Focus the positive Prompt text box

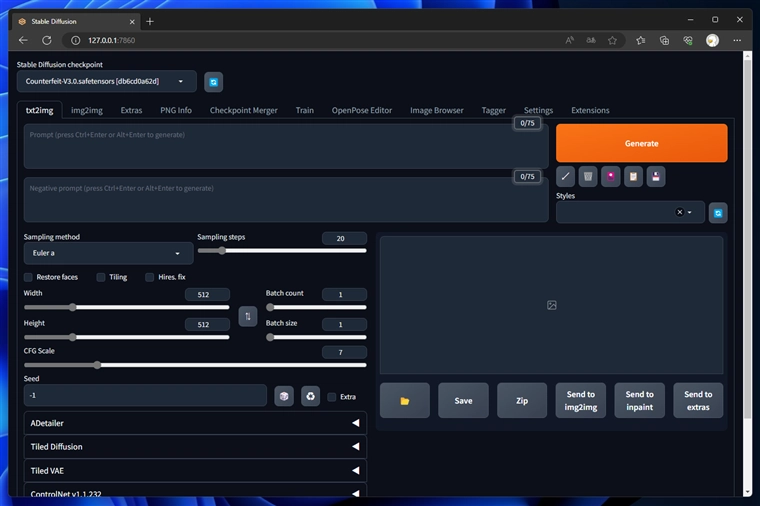coord(286,146)
